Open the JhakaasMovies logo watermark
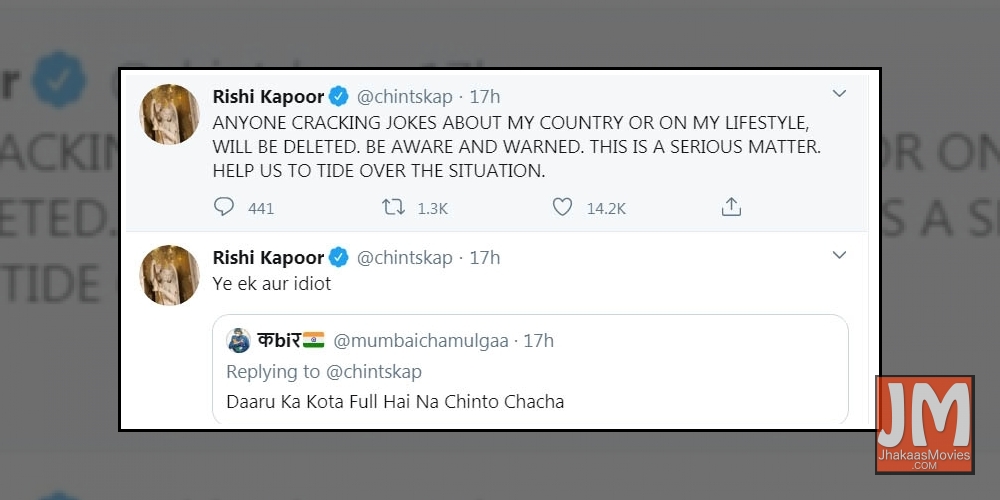 pos(924,424)
